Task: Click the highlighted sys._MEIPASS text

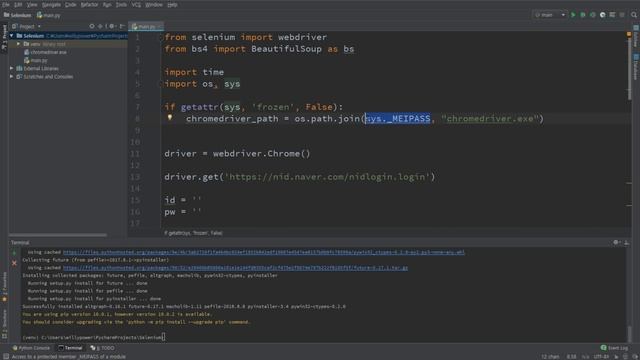Action: click(398, 119)
